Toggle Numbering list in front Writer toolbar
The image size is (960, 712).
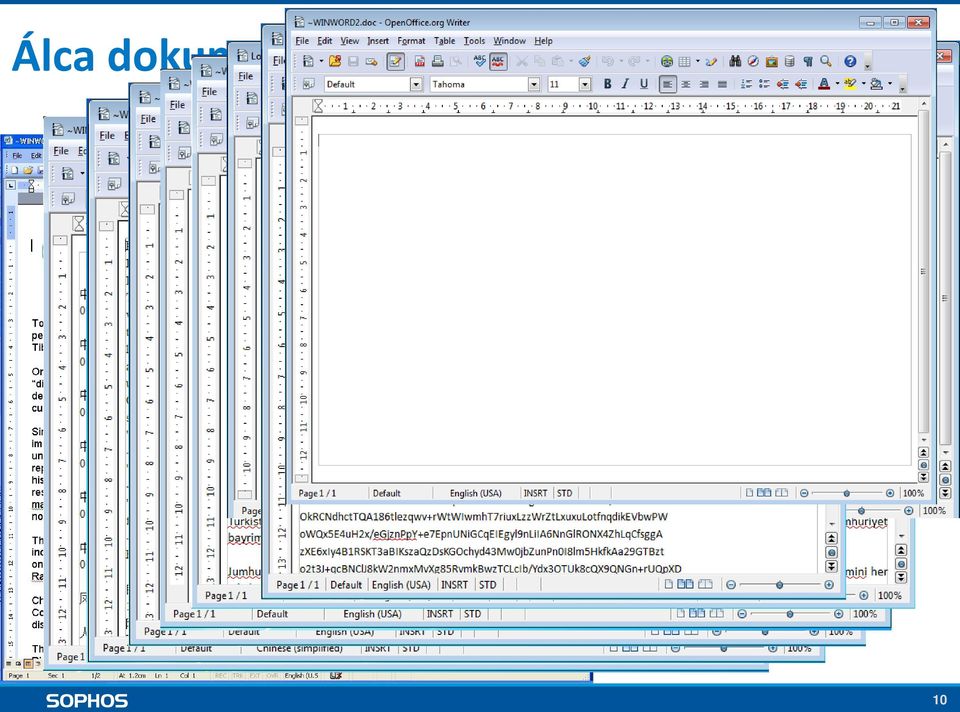coord(746,84)
